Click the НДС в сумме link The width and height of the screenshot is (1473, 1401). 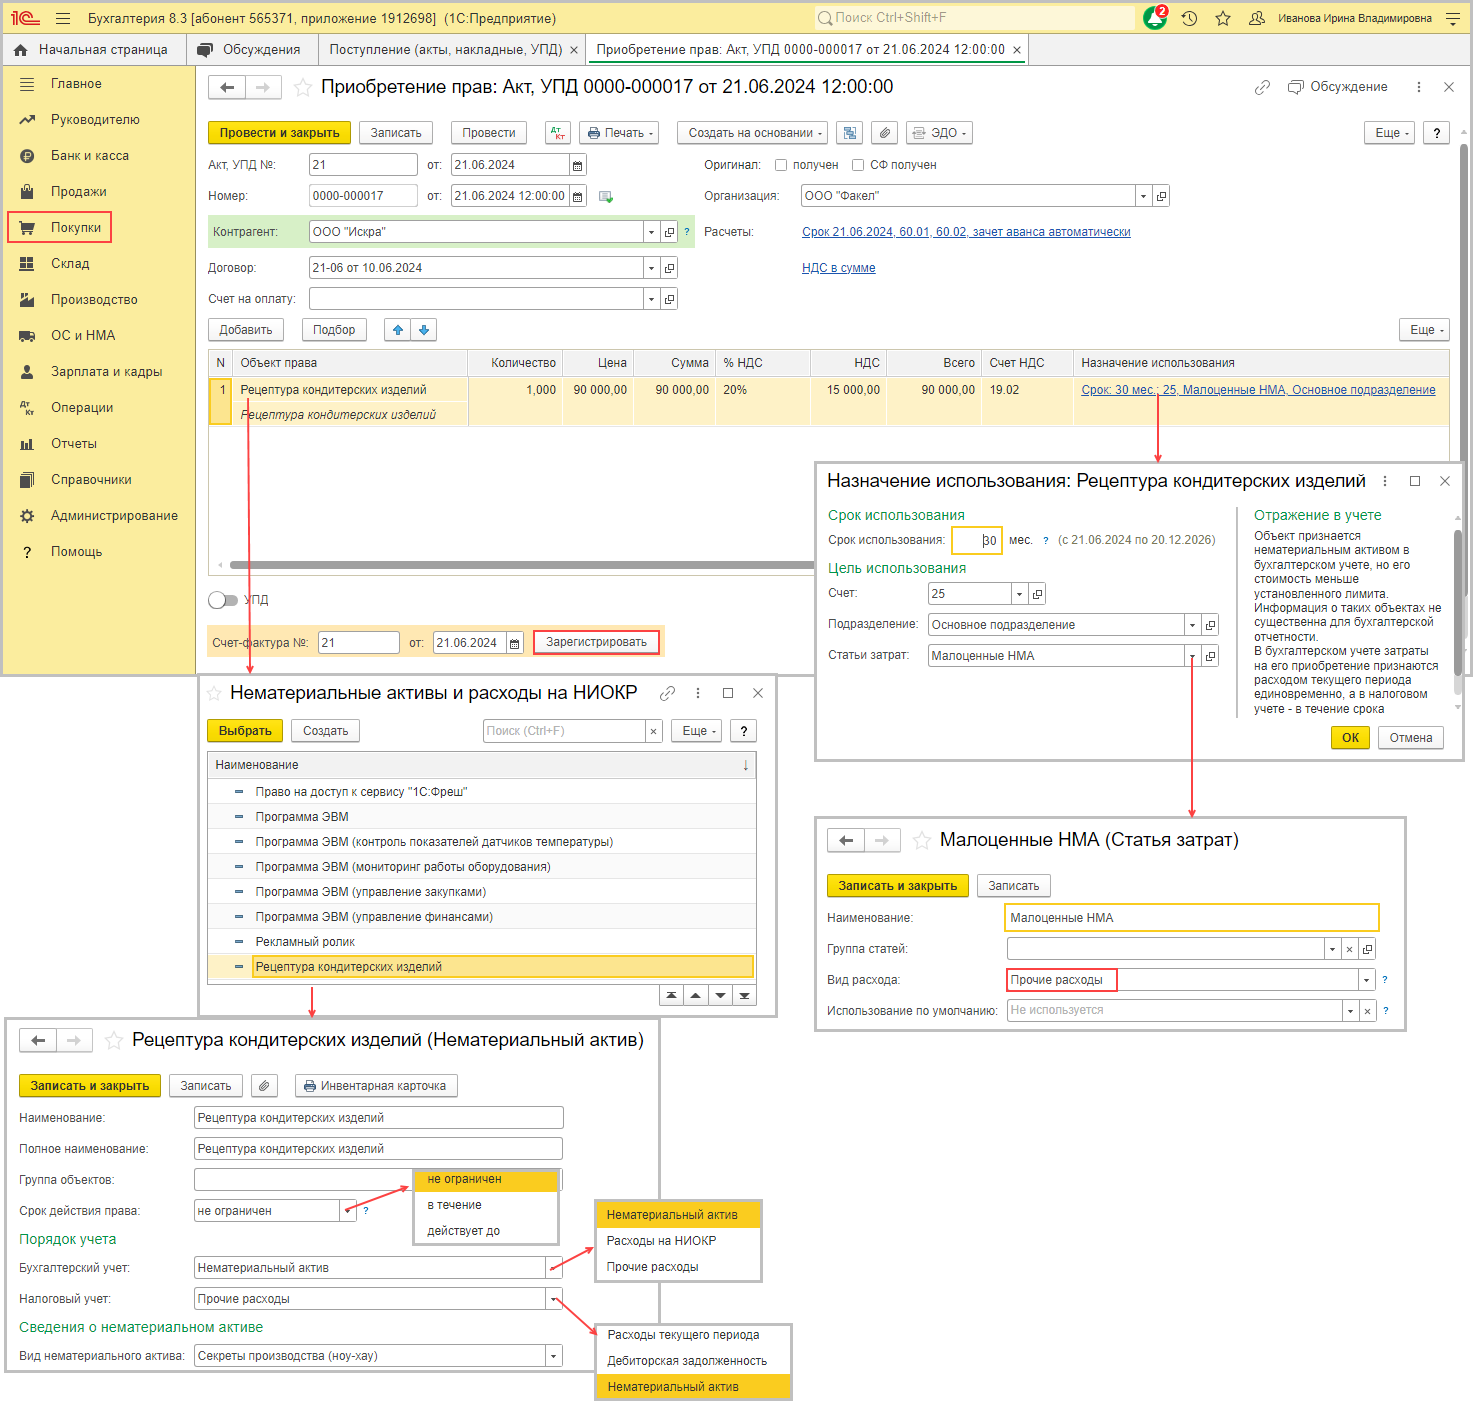click(838, 268)
